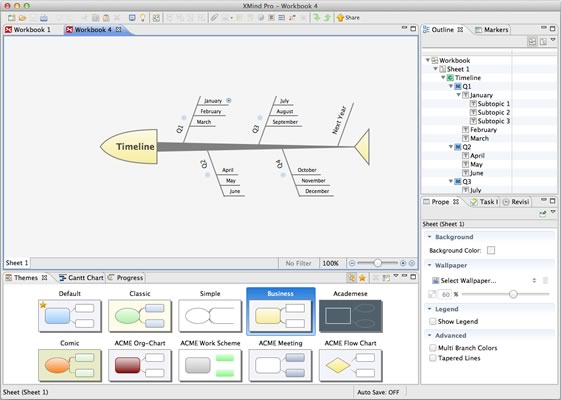The image size is (561, 400).
Task: Collapse the Background section in Properties
Action: tap(429, 237)
